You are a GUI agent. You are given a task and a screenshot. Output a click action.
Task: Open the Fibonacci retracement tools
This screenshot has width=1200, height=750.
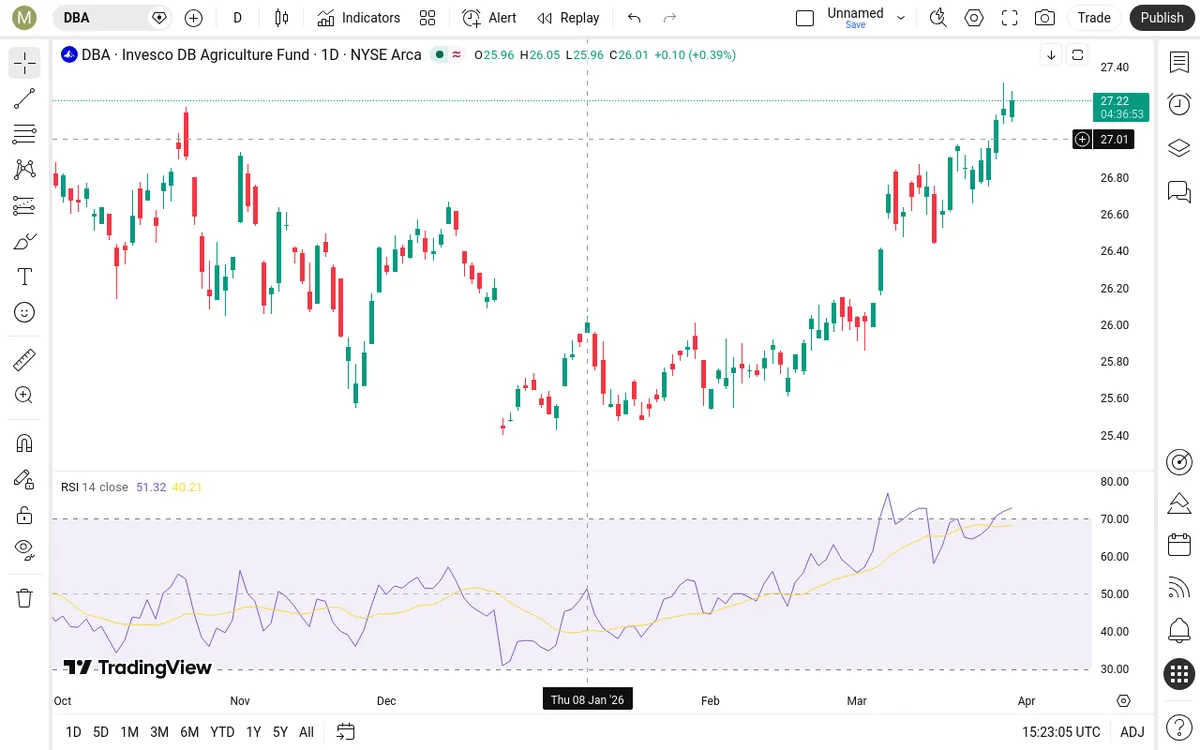coord(25,134)
